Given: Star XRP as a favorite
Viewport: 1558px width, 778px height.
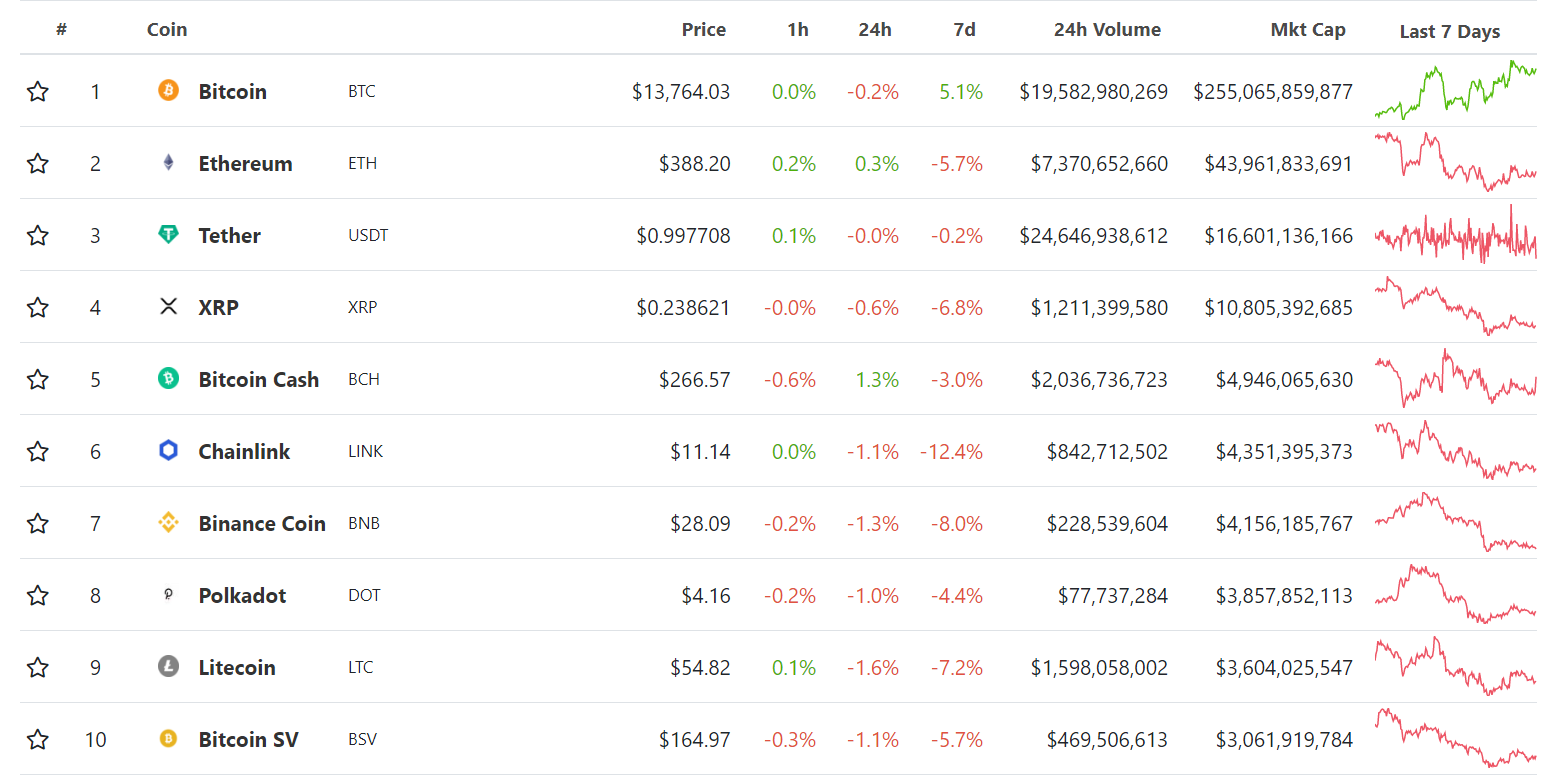Looking at the screenshot, I should pos(38,308).
